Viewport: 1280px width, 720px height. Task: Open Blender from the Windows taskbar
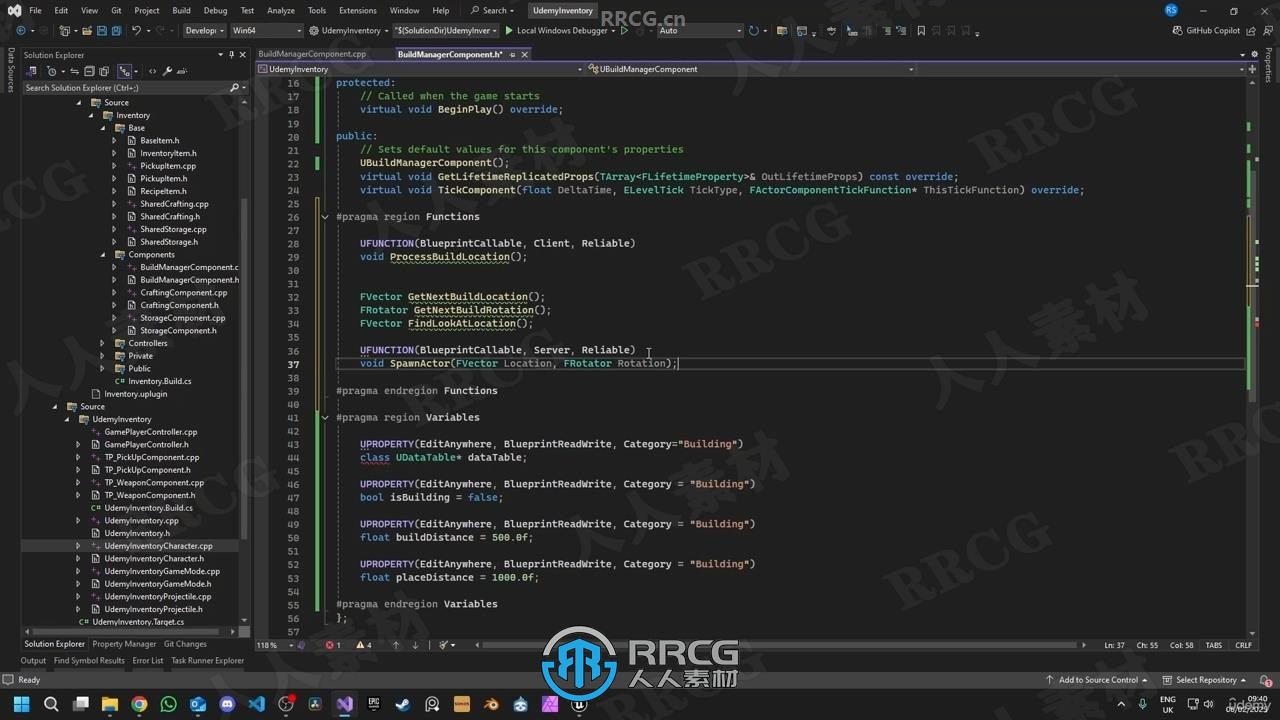[x=491, y=705]
